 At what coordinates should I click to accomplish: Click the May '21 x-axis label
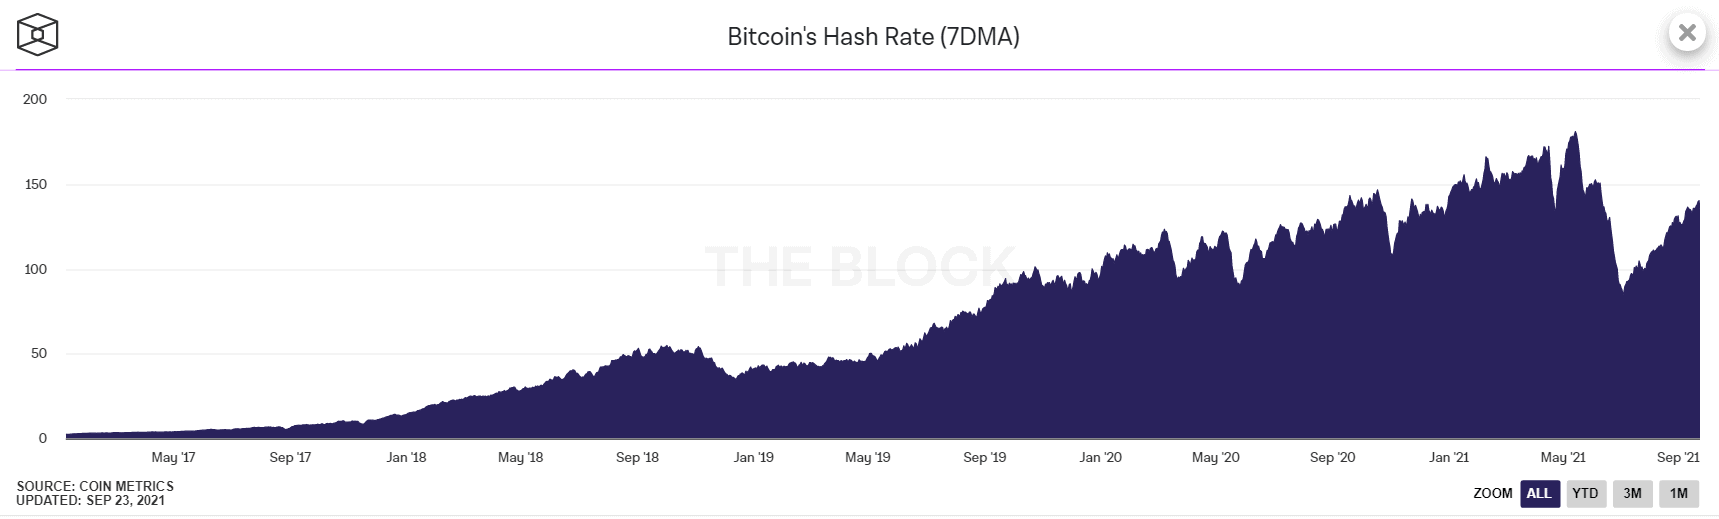(1563, 457)
